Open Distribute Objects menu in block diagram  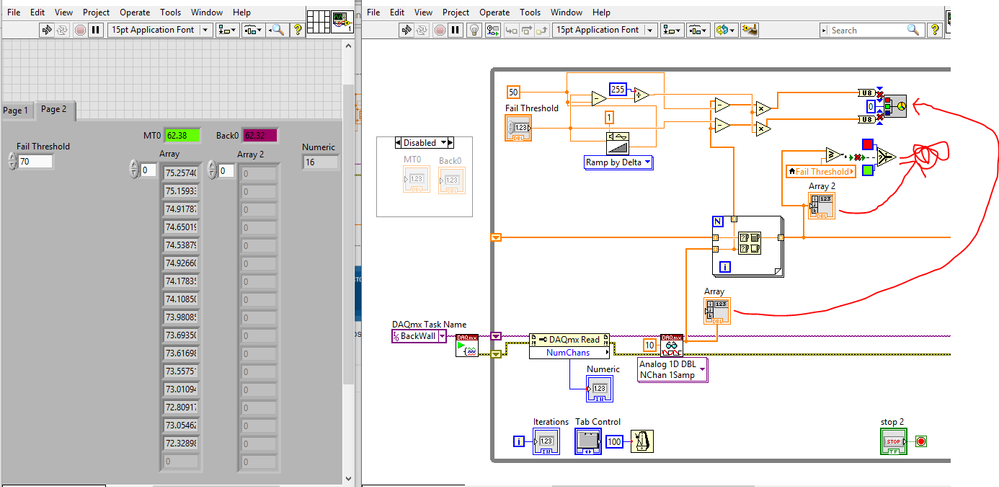(x=699, y=30)
